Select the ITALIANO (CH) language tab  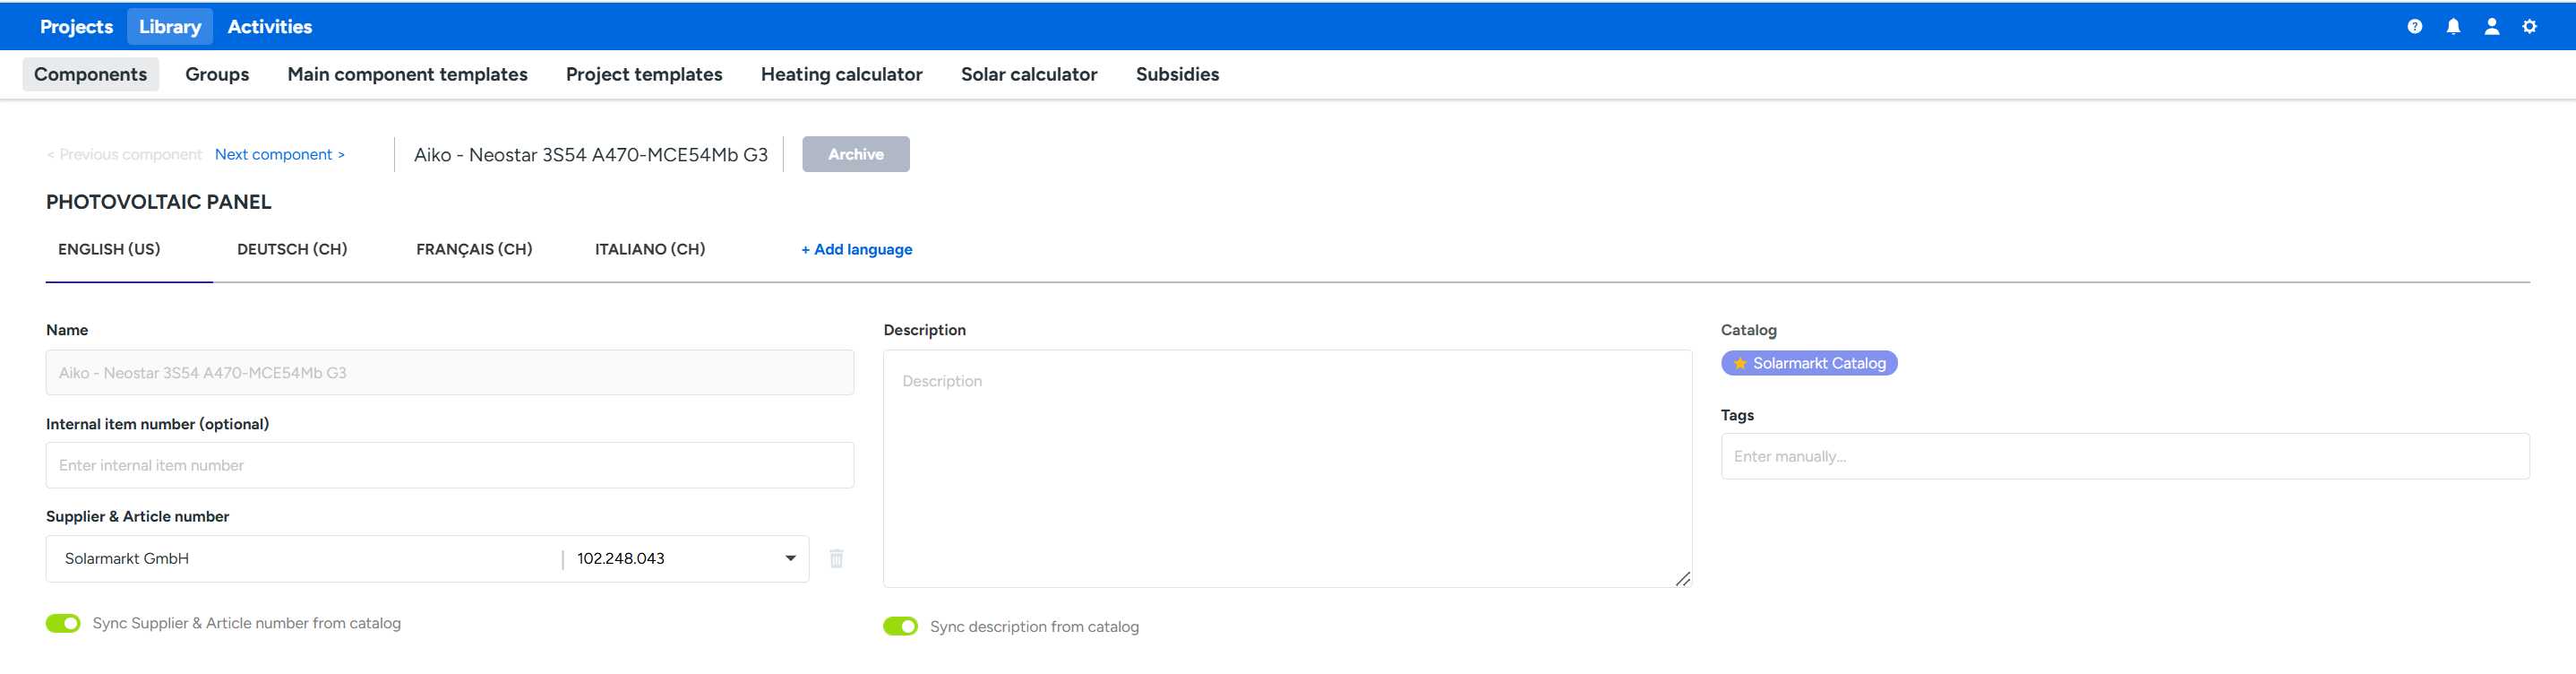650,249
